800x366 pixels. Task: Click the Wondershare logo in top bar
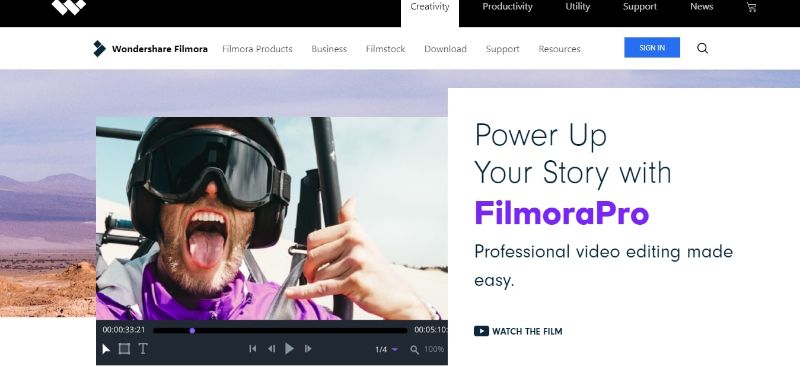(x=69, y=7)
